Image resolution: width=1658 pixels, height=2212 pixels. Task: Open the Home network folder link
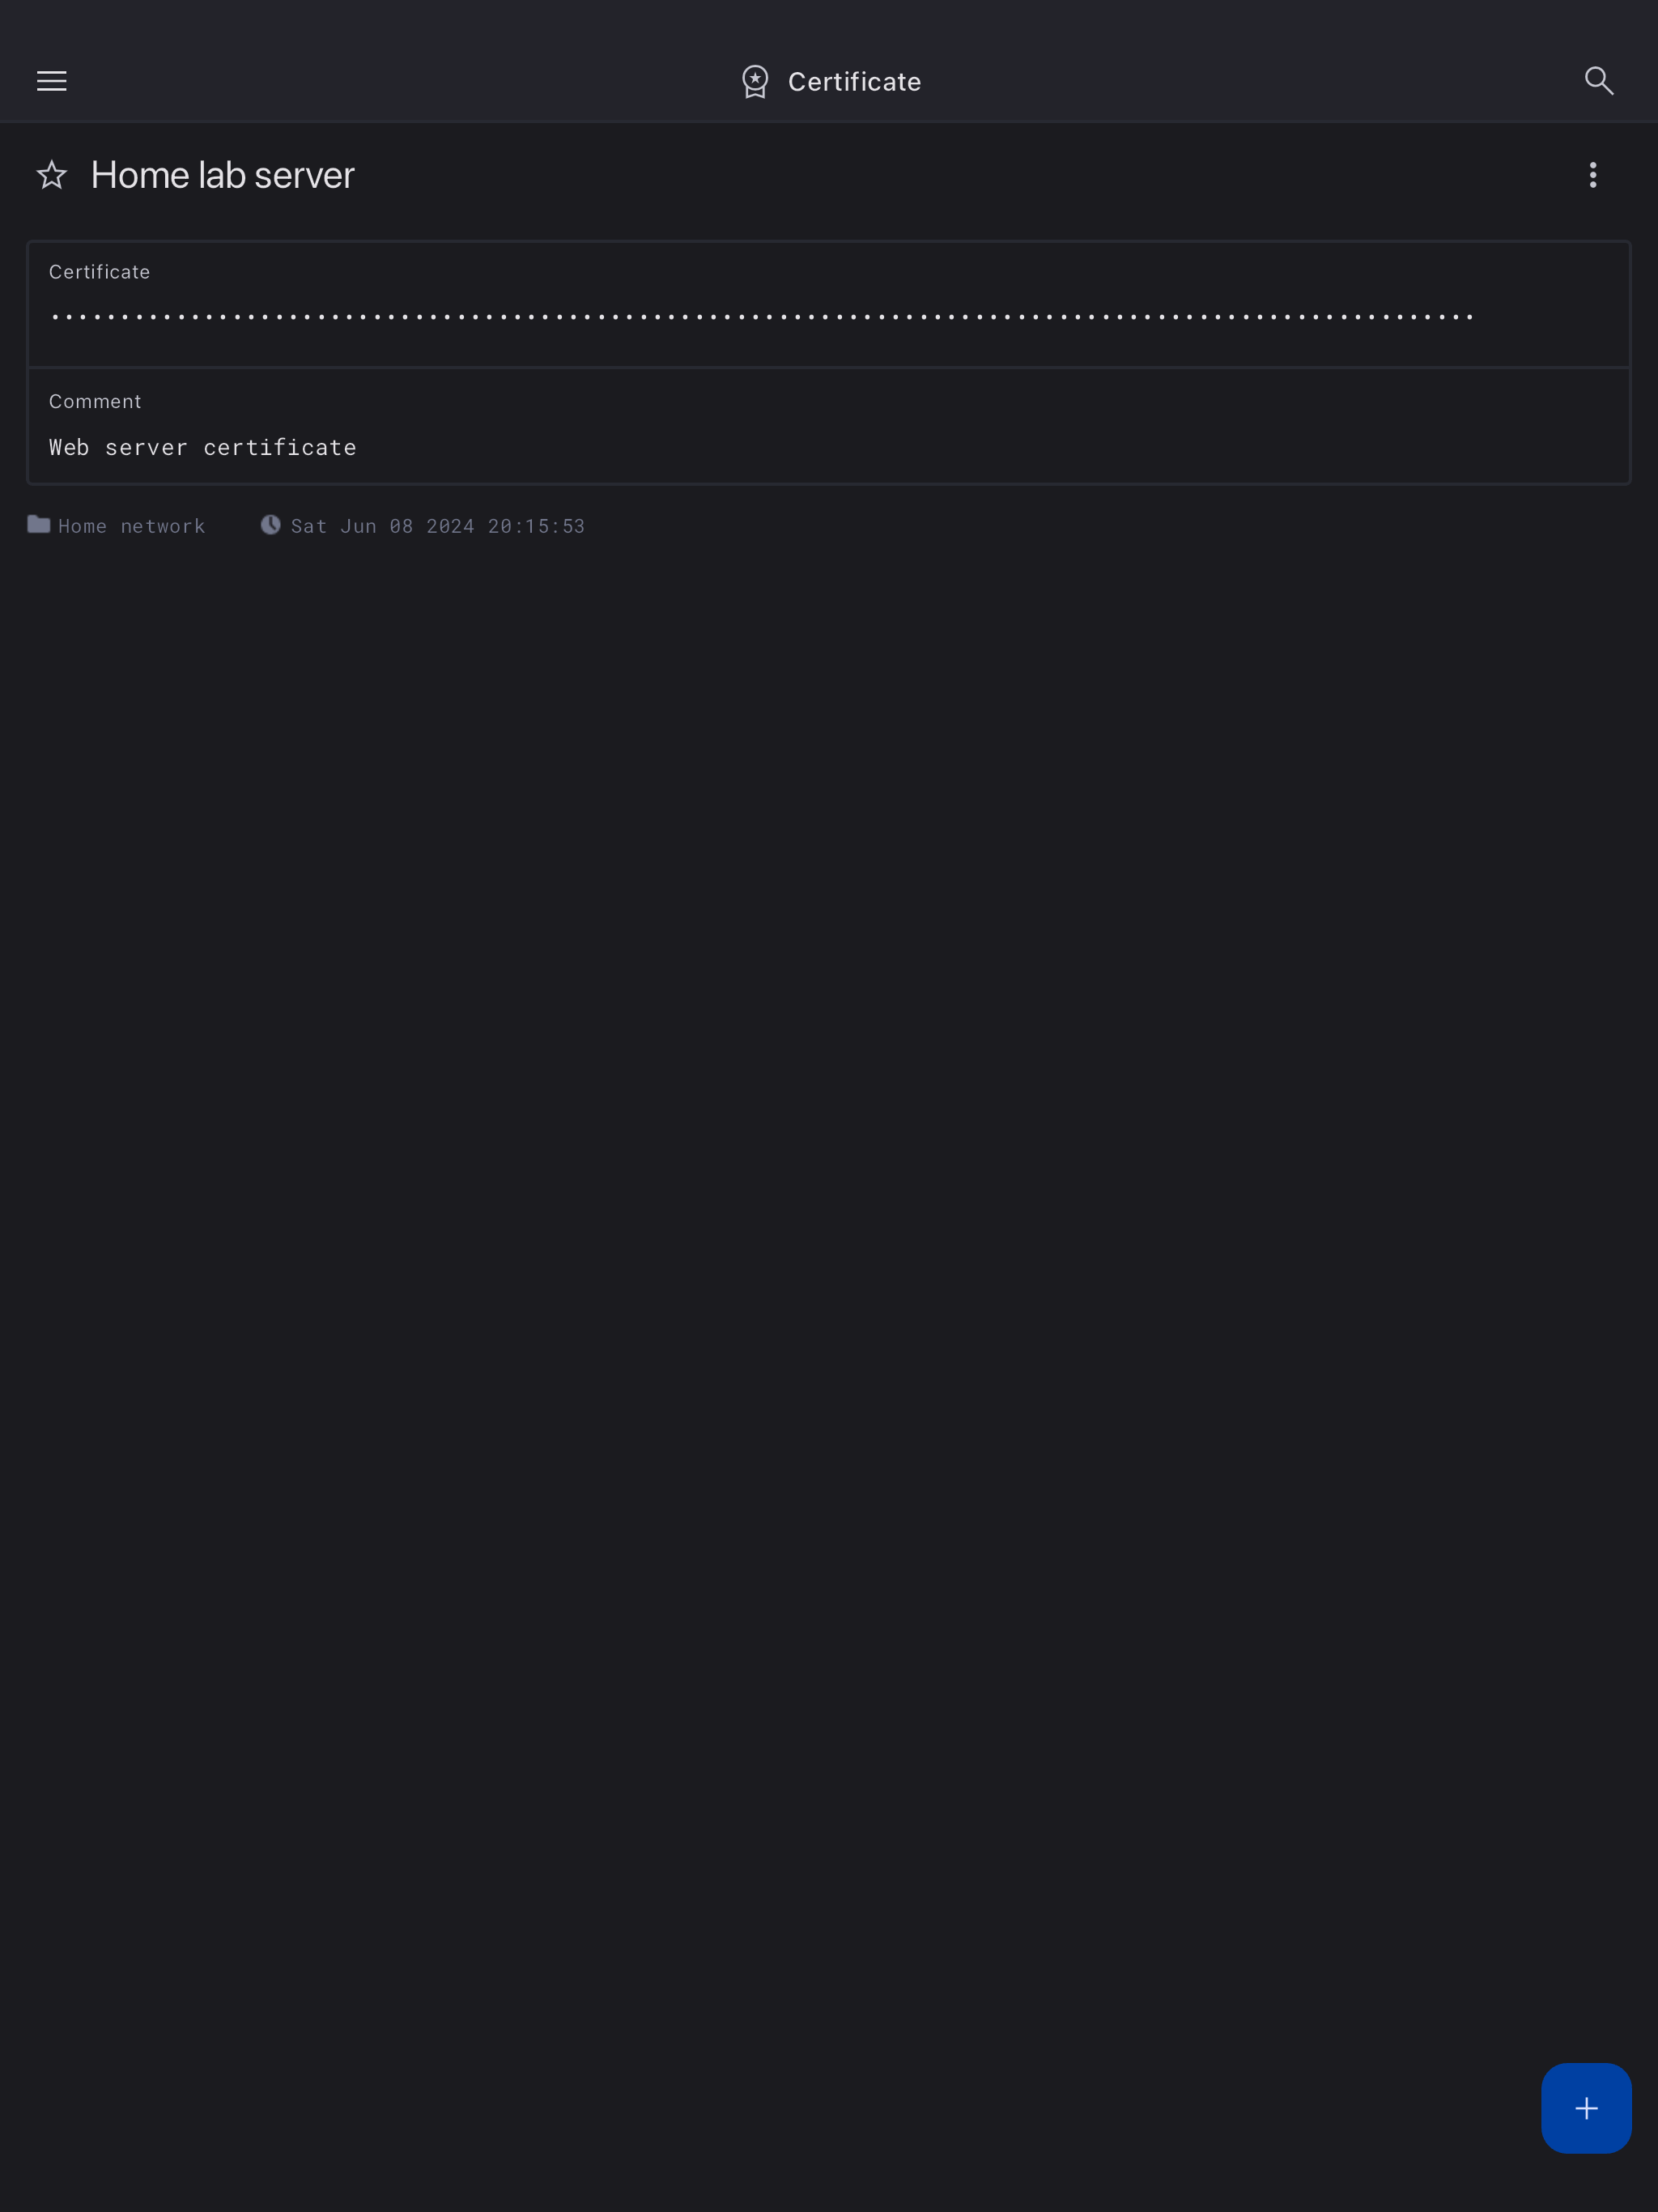click(x=131, y=526)
